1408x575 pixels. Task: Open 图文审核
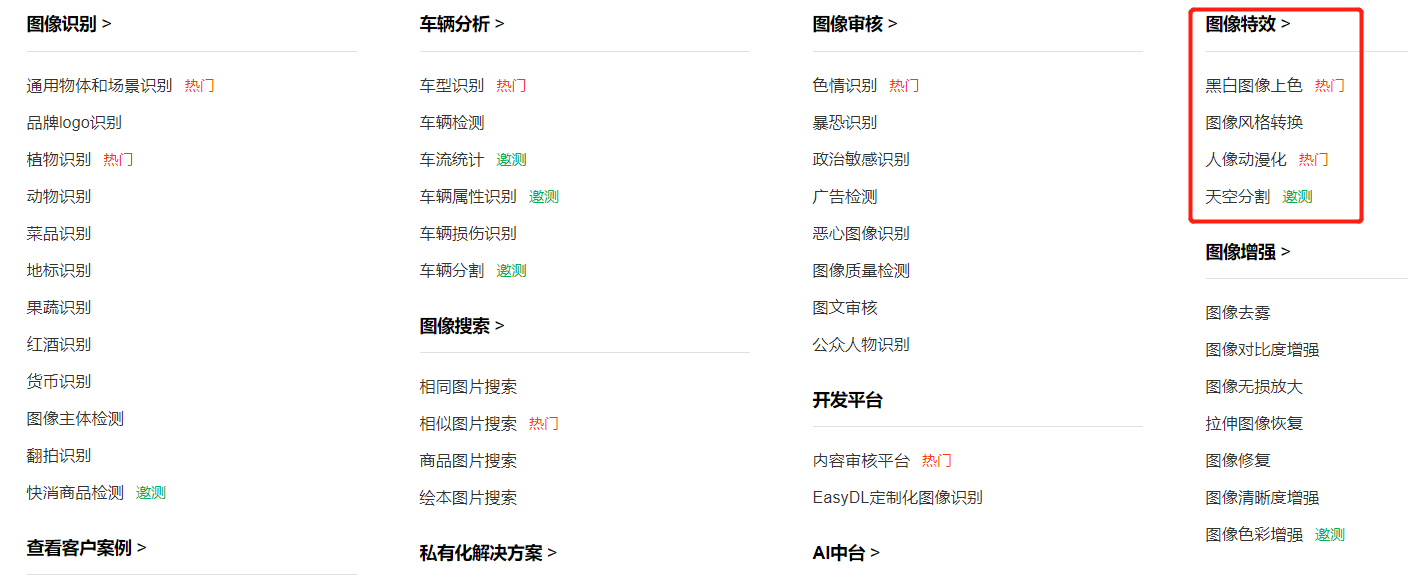point(845,308)
